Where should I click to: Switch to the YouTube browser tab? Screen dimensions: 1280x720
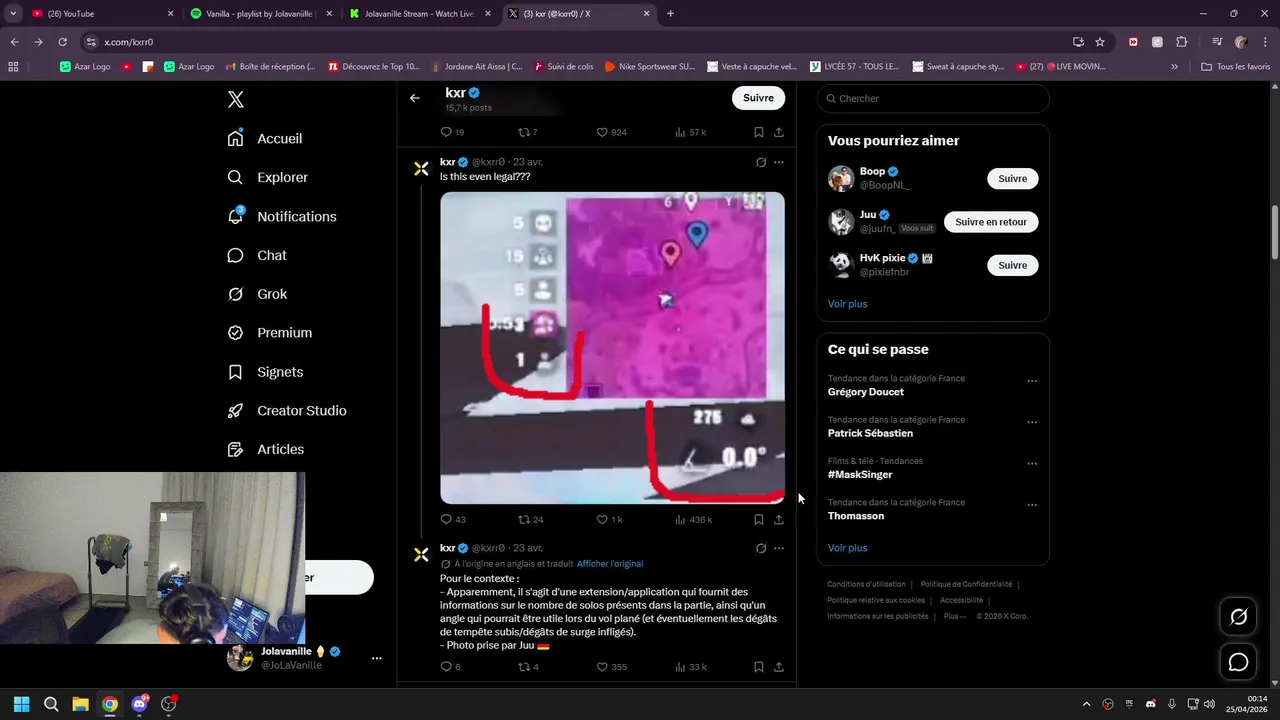coord(100,14)
